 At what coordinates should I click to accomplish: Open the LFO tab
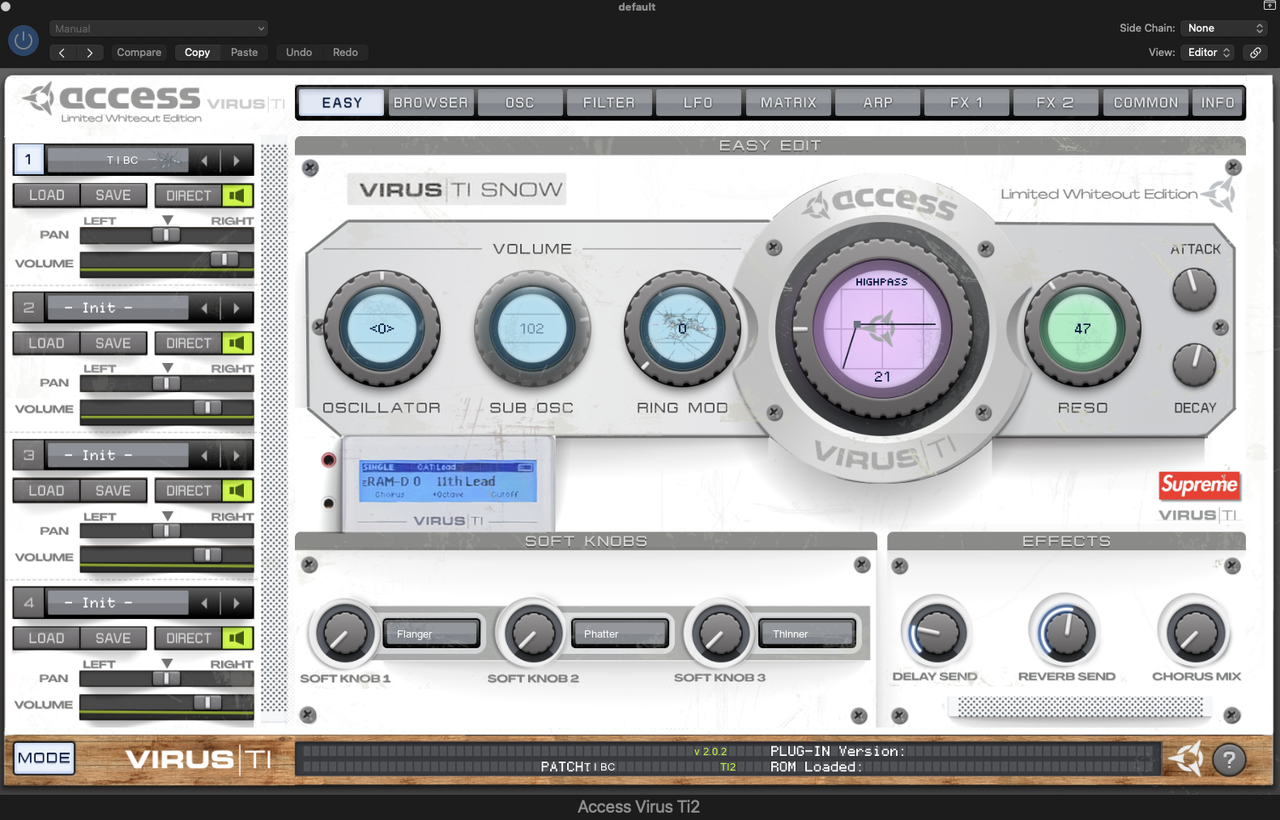pos(698,102)
